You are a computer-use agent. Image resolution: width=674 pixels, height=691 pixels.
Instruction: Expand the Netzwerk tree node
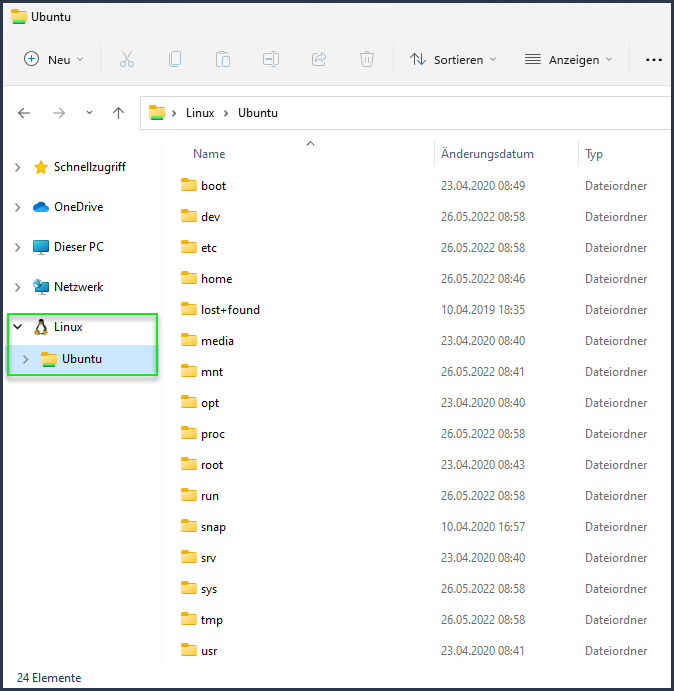click(x=18, y=287)
